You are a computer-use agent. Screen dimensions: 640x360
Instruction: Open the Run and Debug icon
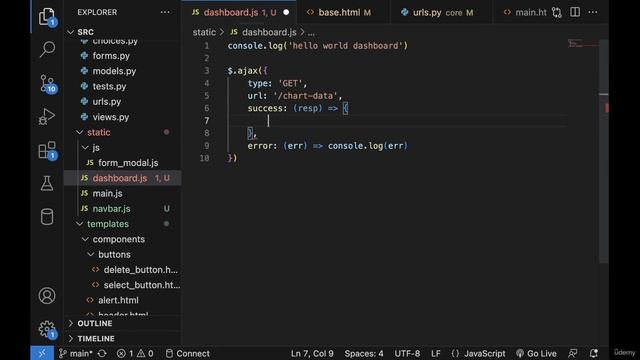(47, 117)
